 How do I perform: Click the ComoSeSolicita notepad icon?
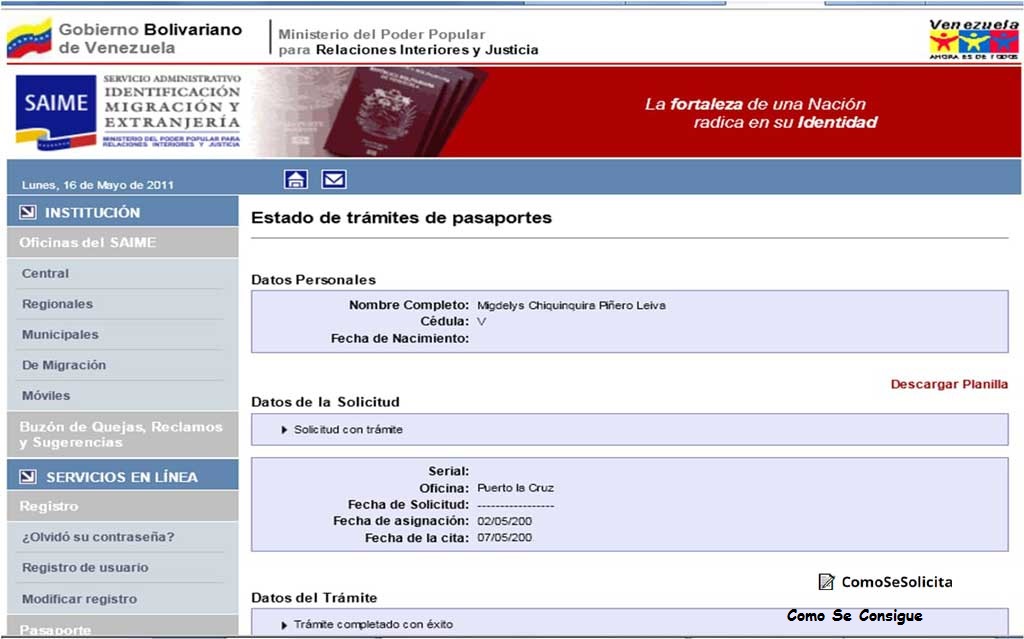[x=826, y=582]
